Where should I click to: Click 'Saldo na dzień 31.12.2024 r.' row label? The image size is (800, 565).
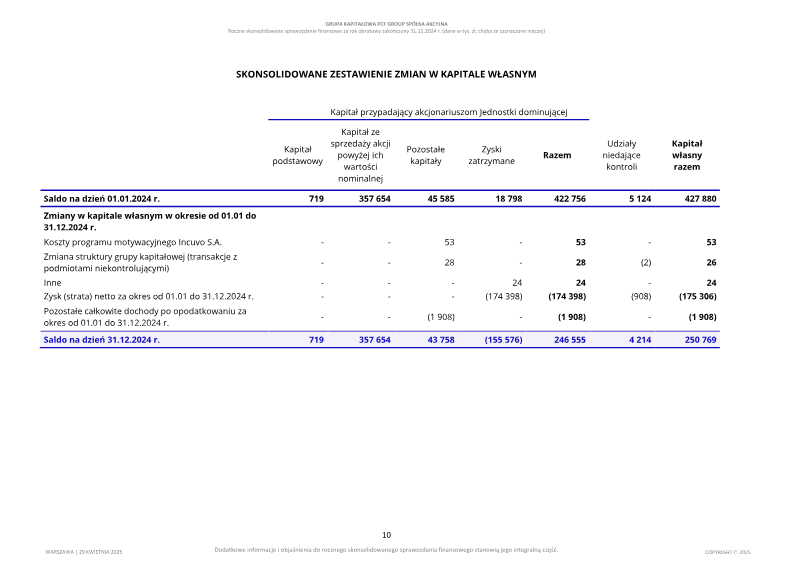102,339
